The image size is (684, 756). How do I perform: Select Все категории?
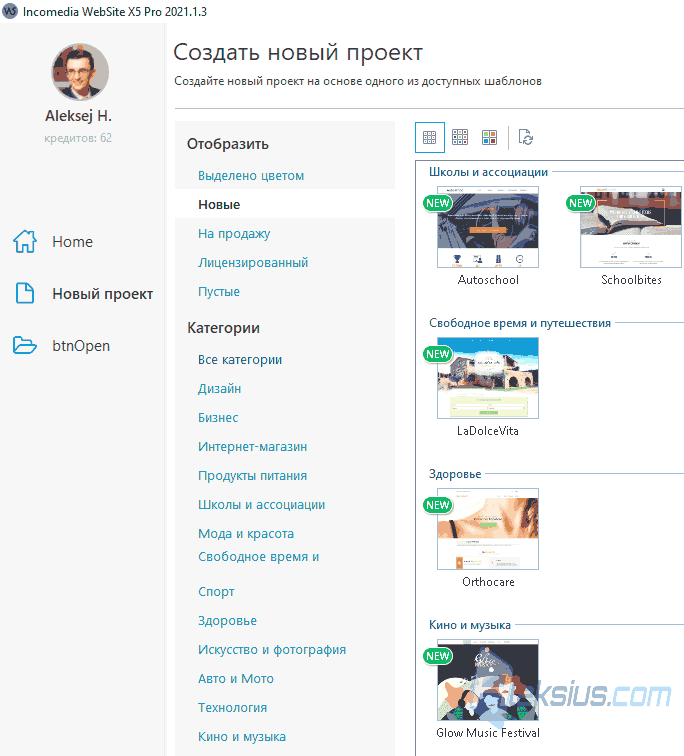(240, 360)
